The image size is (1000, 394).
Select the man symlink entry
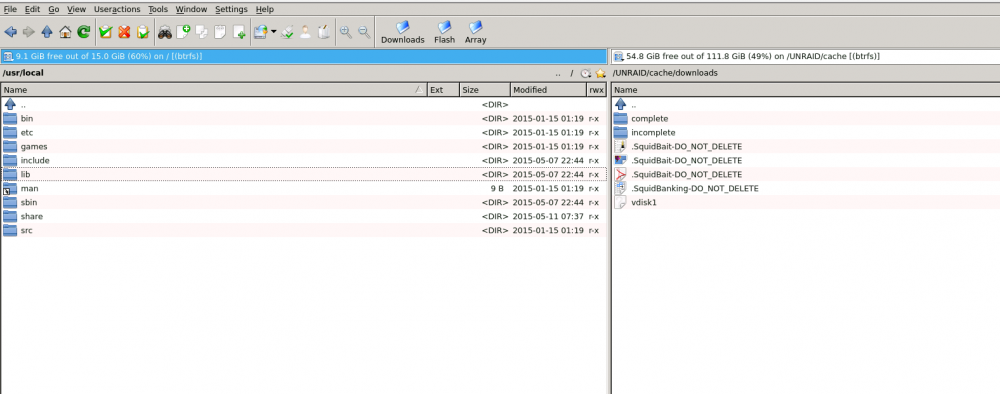(x=304, y=188)
